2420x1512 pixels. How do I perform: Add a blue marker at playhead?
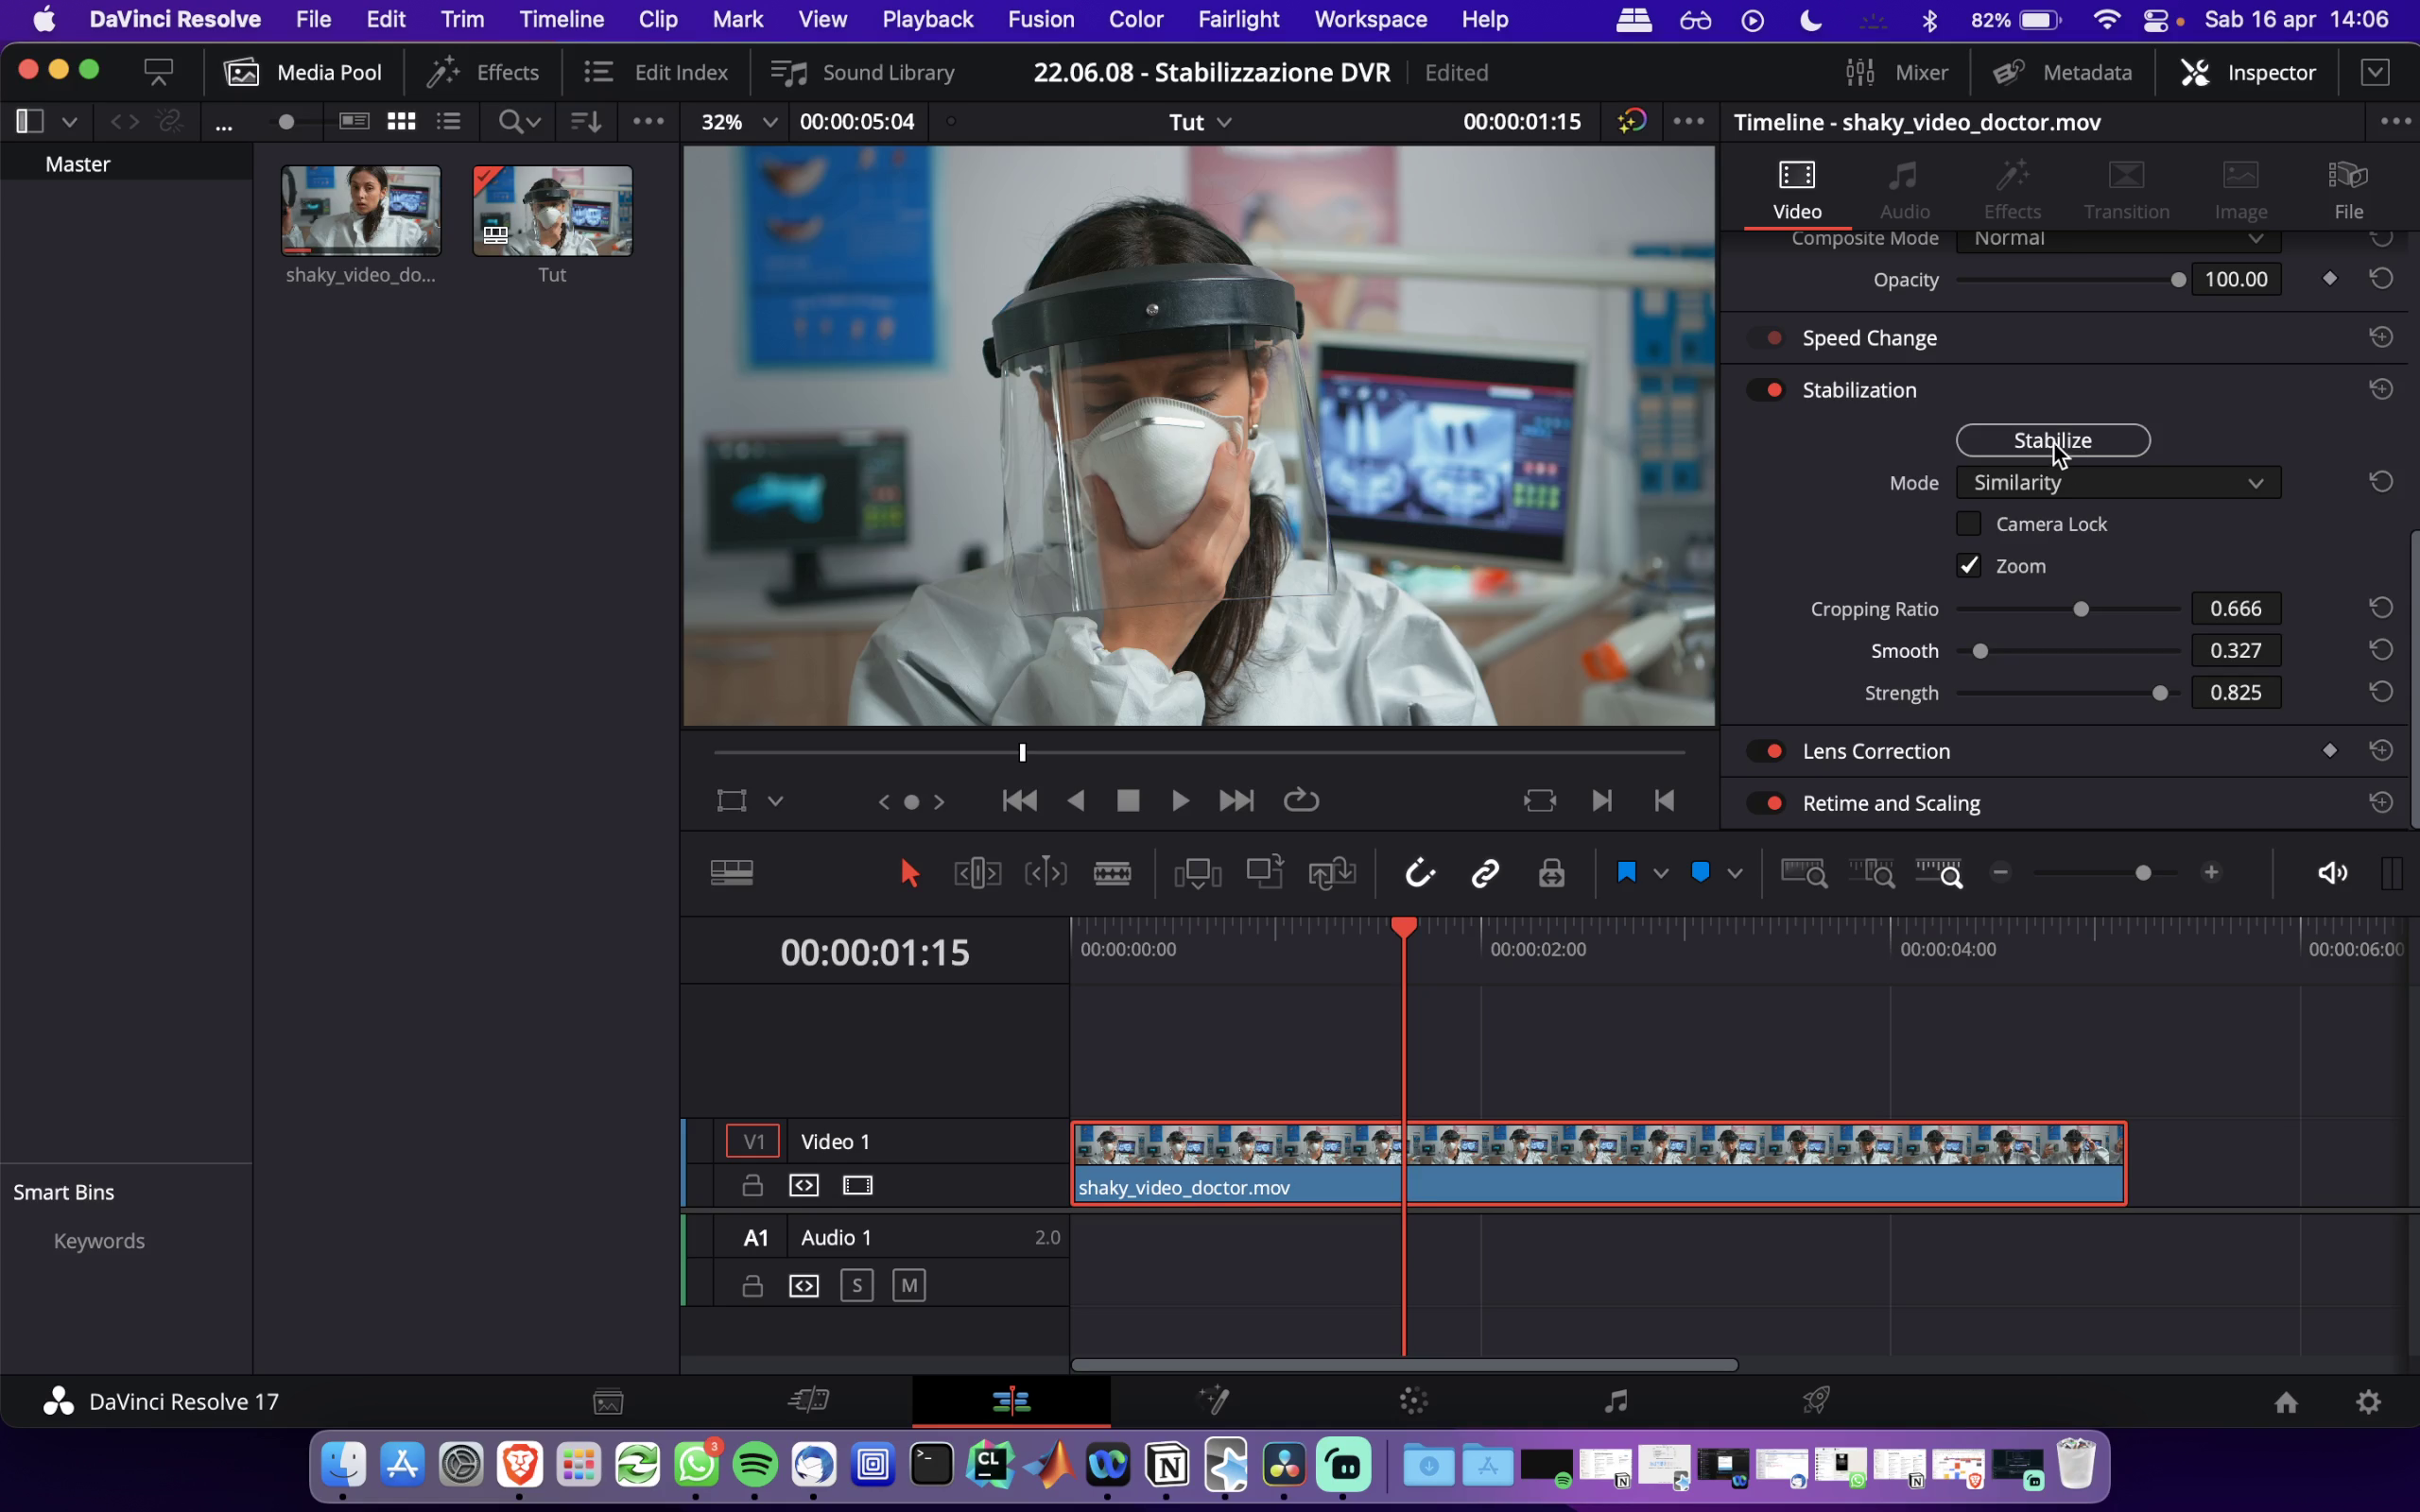point(1700,873)
